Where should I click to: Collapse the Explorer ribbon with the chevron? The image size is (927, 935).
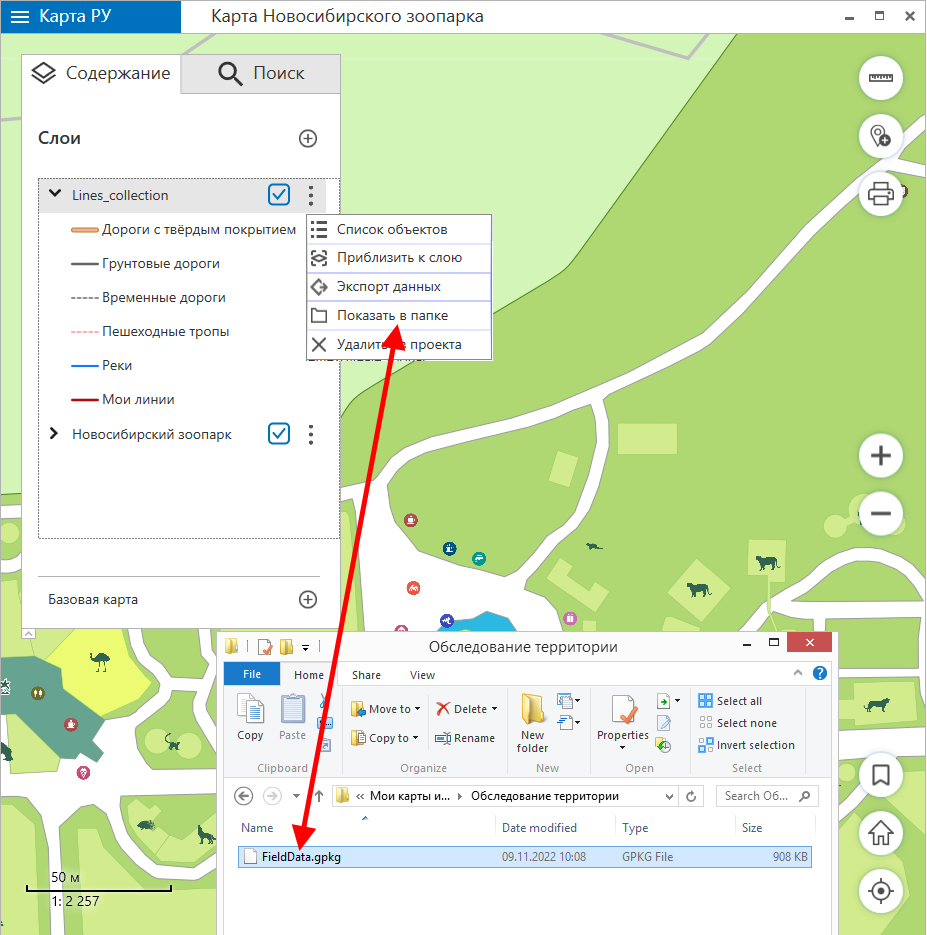[798, 673]
